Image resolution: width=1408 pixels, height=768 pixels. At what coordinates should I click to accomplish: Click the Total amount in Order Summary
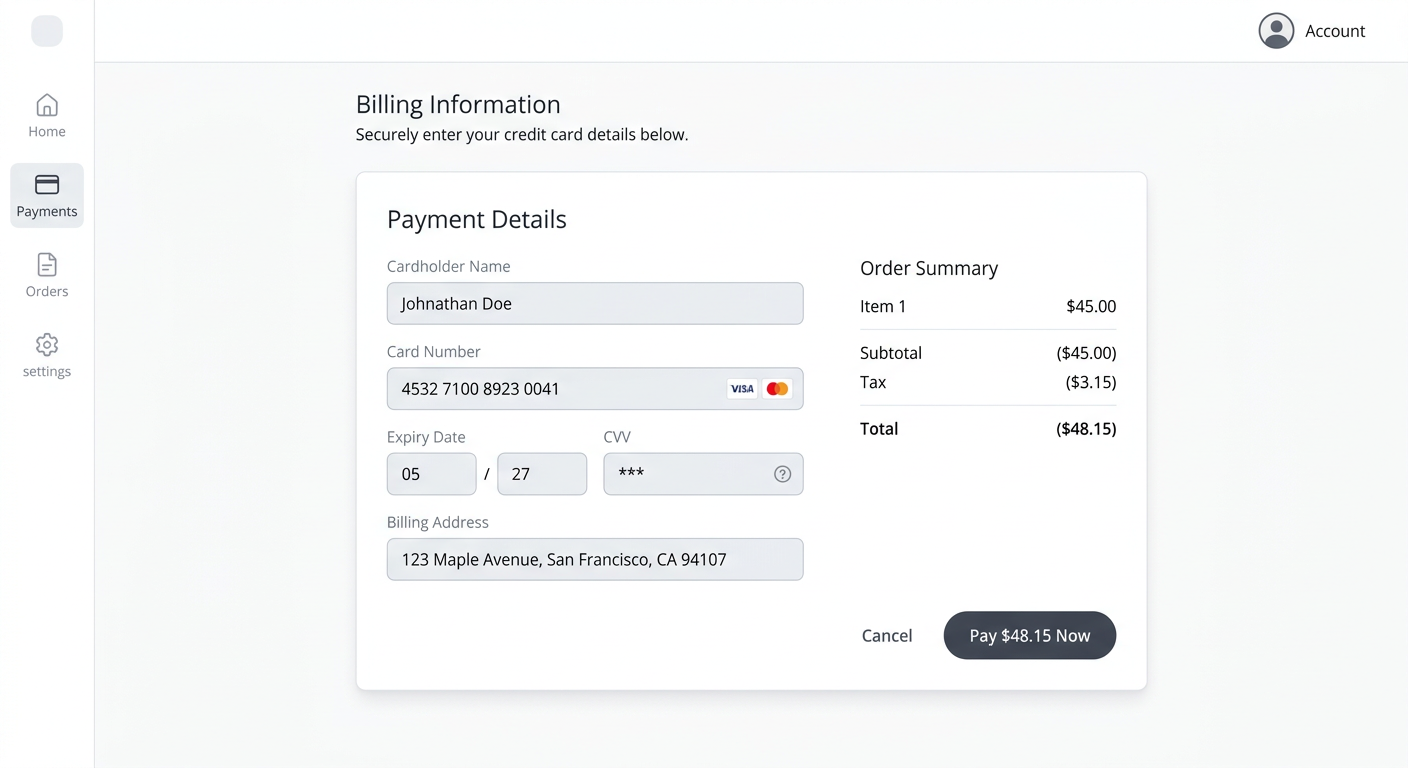1086,429
